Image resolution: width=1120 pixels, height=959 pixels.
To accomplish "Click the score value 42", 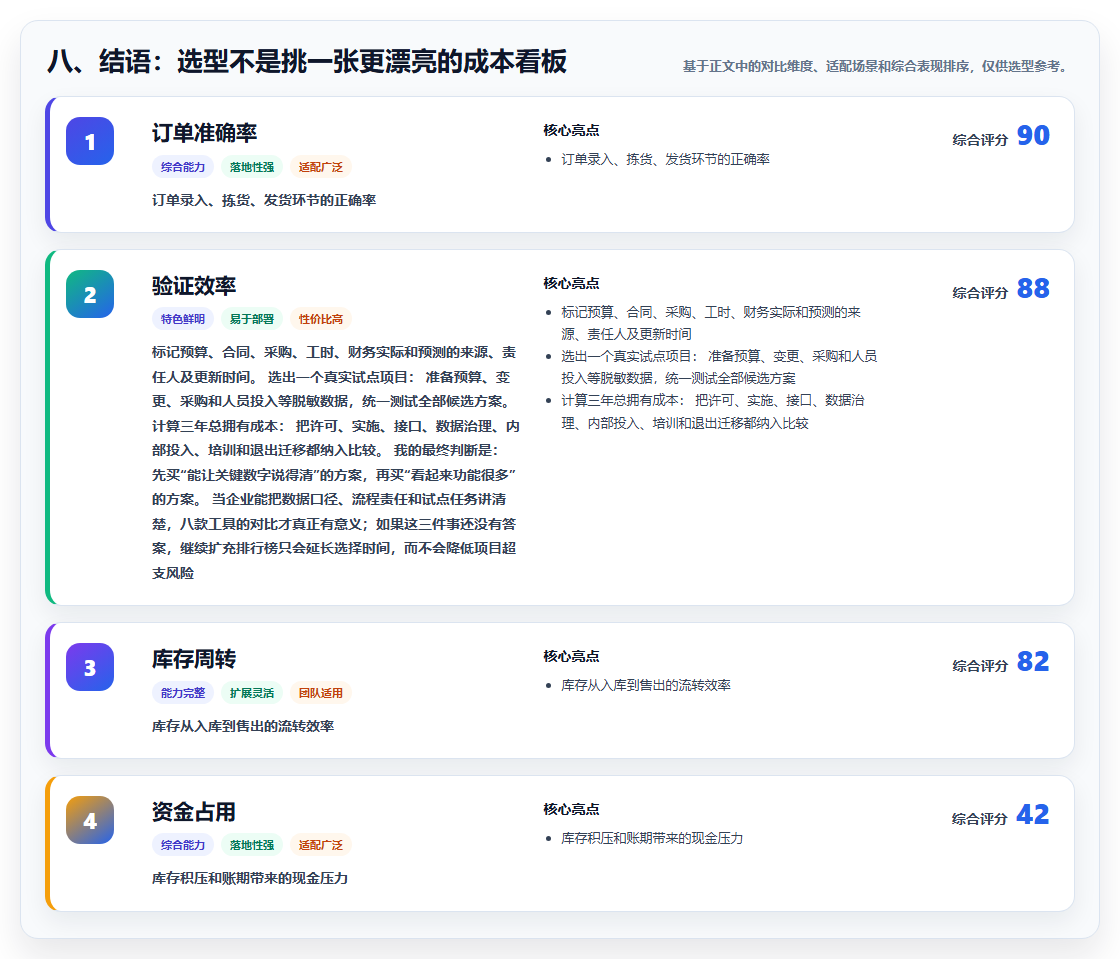I will click(1033, 815).
